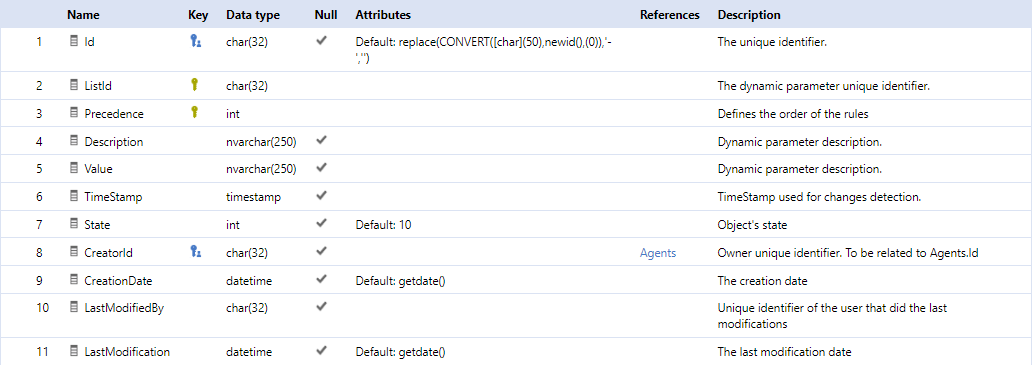Click the column icon beside Id
This screenshot has width=1032, height=365.
click(74, 41)
